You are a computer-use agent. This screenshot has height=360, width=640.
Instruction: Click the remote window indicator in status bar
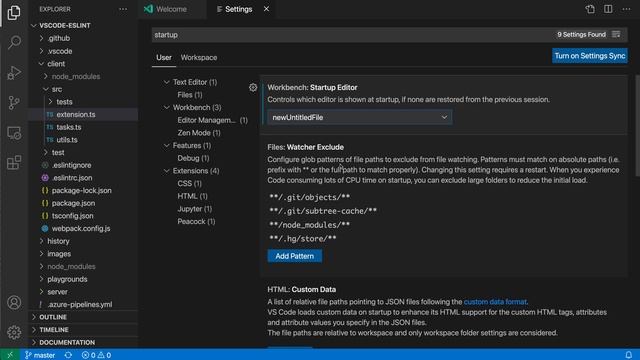coord(10,355)
